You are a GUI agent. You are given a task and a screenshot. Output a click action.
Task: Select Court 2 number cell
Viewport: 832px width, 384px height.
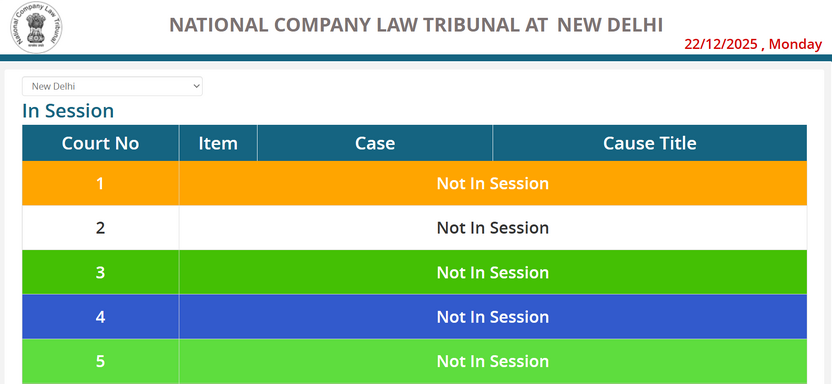click(x=100, y=228)
